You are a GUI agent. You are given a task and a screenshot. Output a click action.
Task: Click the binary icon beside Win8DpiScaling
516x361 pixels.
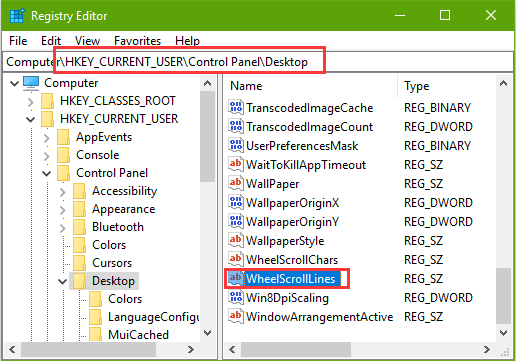[236, 297]
